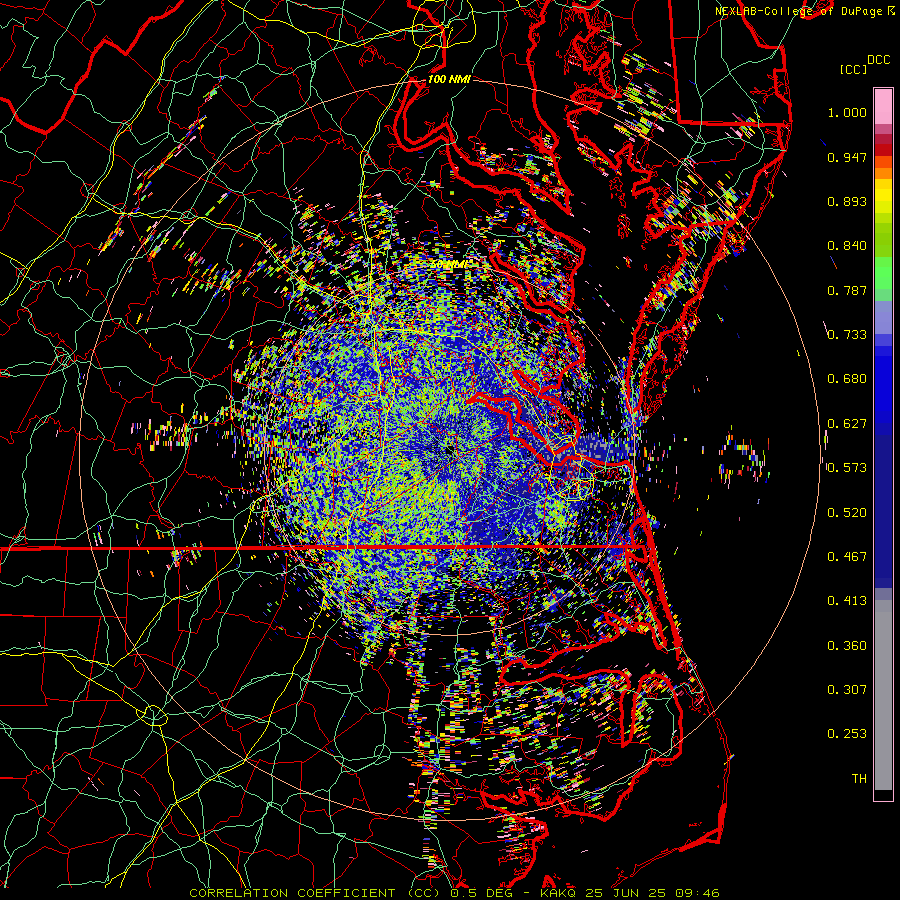This screenshot has height=900, width=900.
Task: Pick the light lavender swatch on the color bar
Action: (883, 317)
